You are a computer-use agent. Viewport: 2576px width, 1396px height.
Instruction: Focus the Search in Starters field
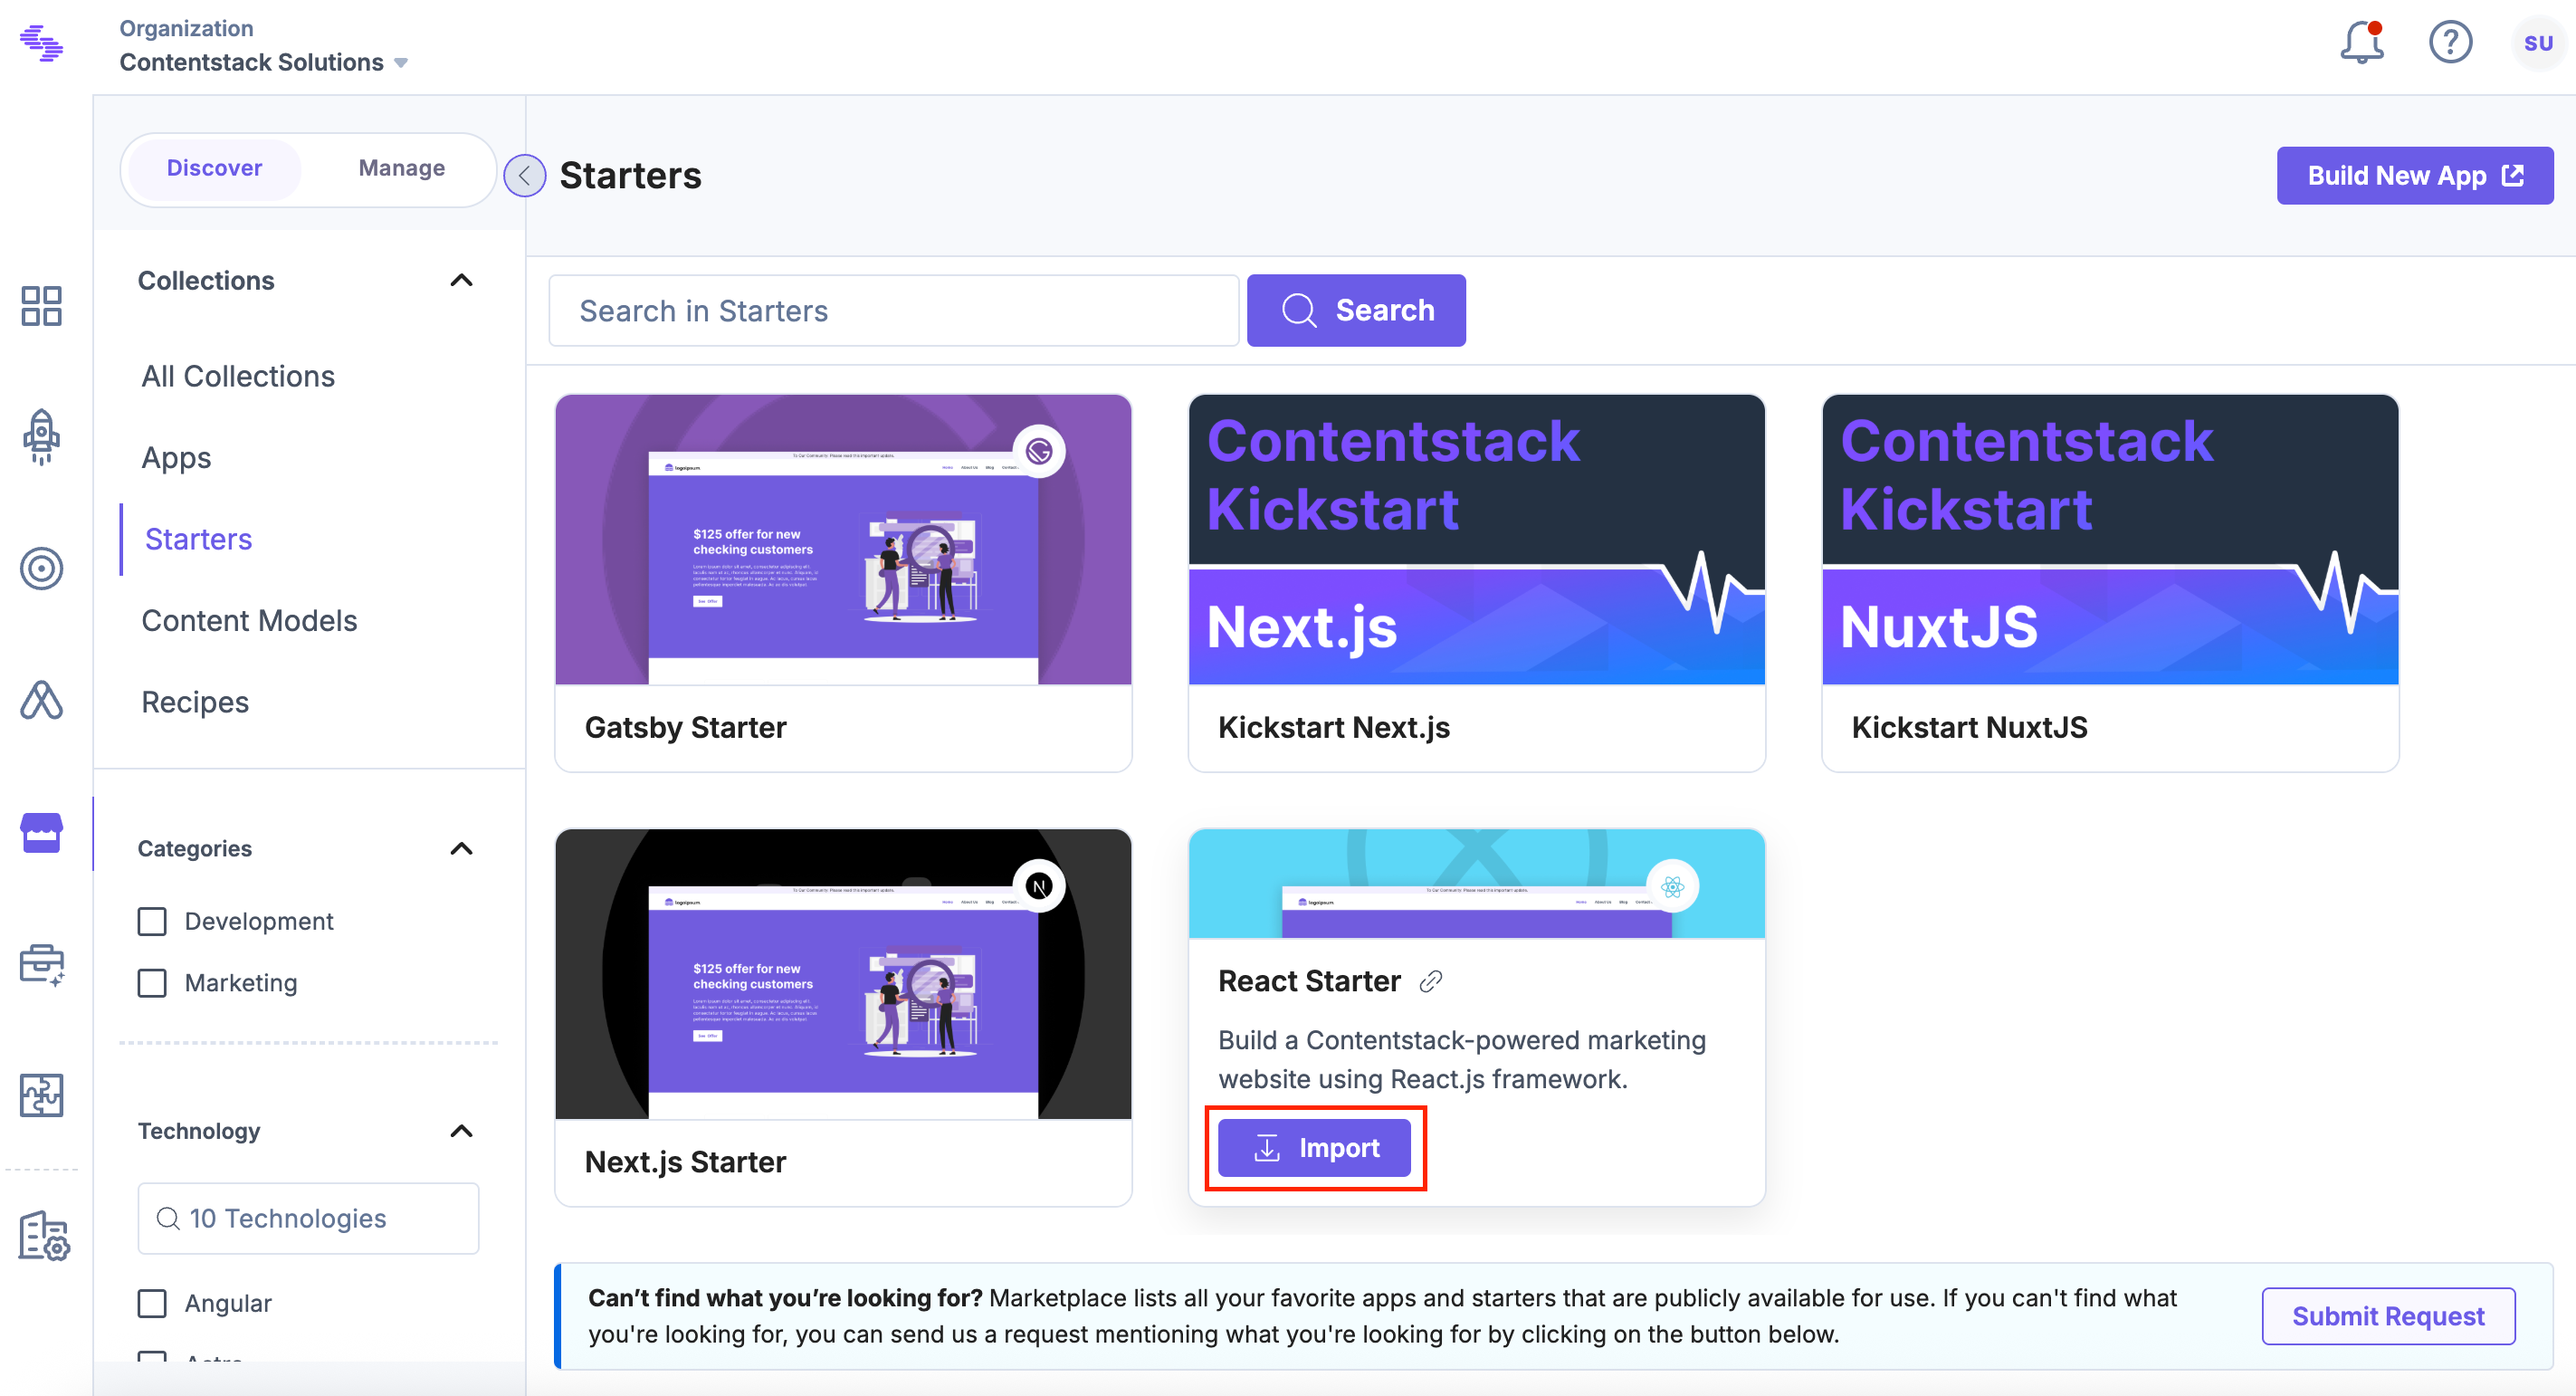pyautogui.click(x=894, y=311)
